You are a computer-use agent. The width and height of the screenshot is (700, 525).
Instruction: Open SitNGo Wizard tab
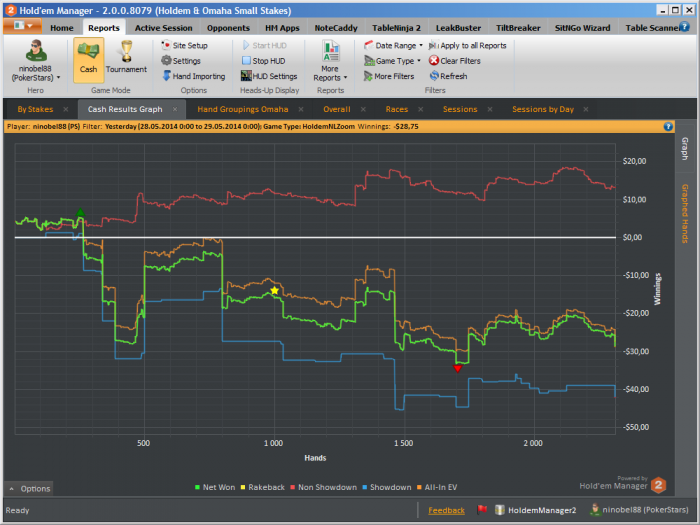(x=582, y=28)
